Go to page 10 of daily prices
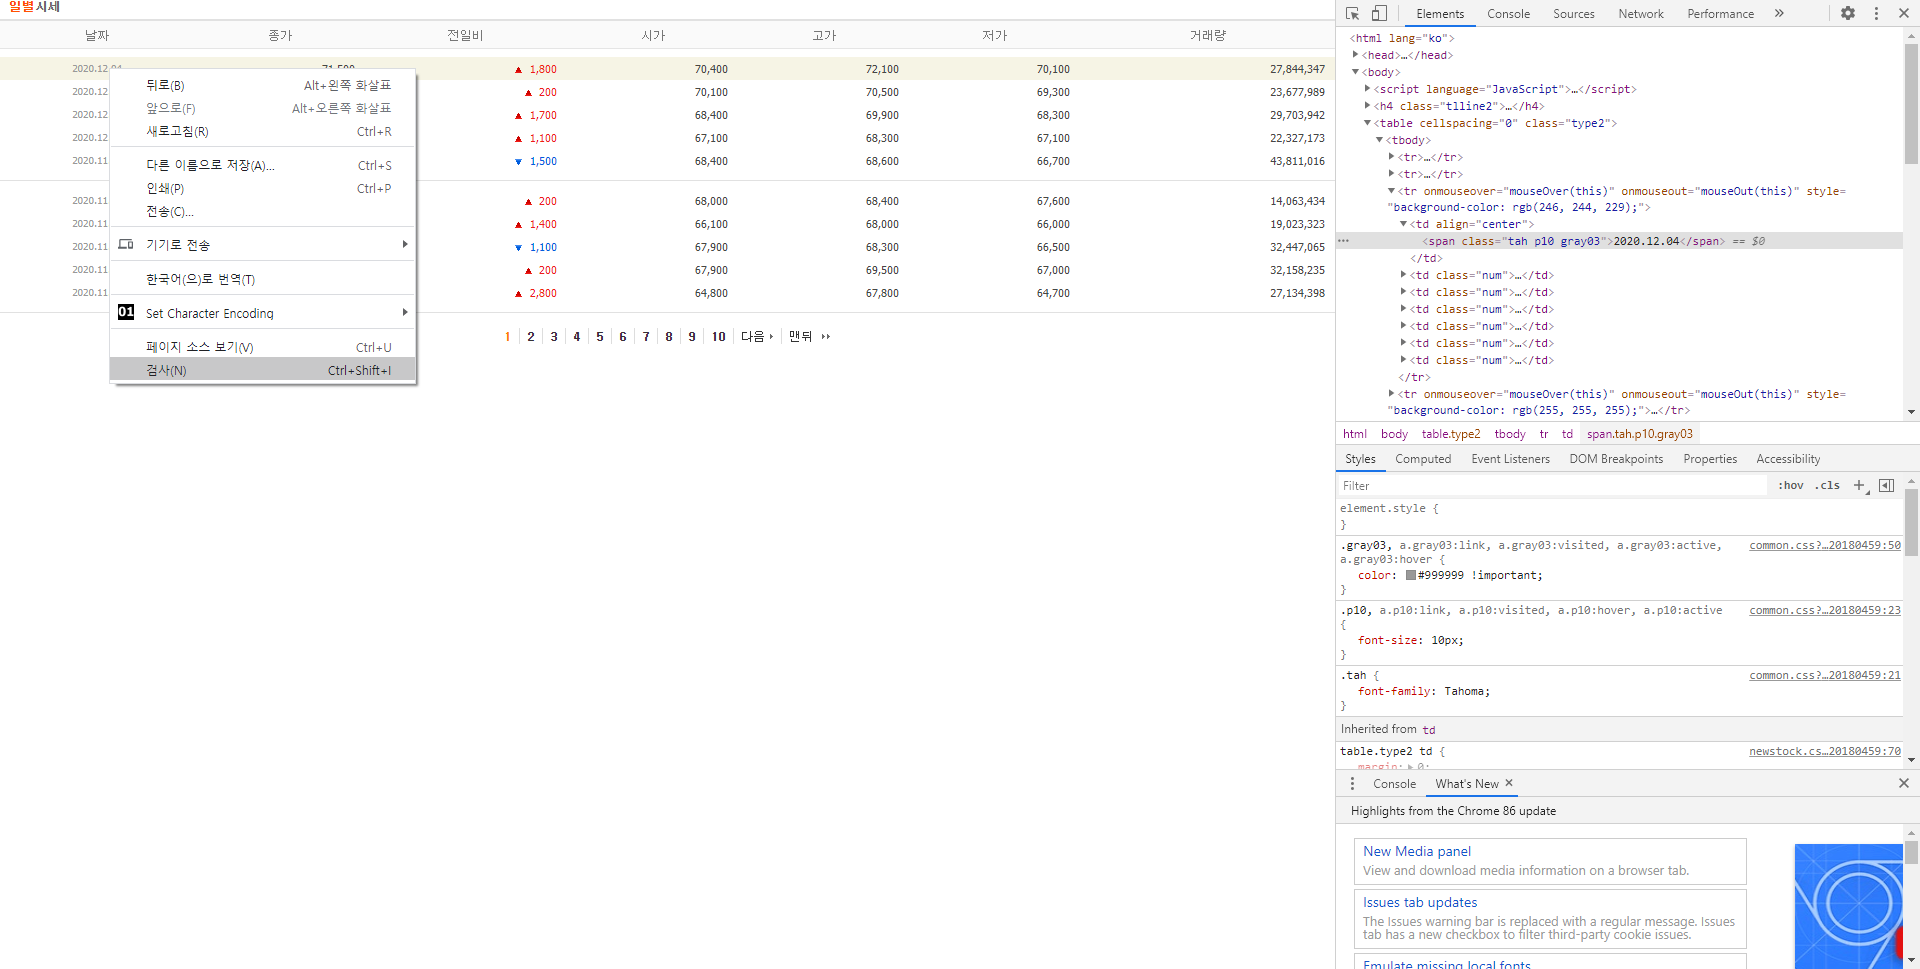Viewport: 1920px width, 969px height. point(718,337)
